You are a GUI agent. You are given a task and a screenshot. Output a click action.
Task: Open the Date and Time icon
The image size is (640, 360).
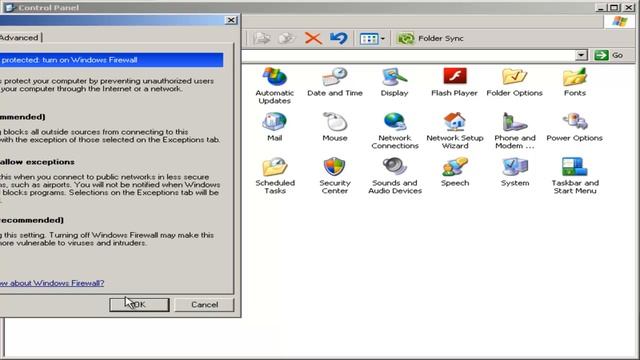(335, 82)
